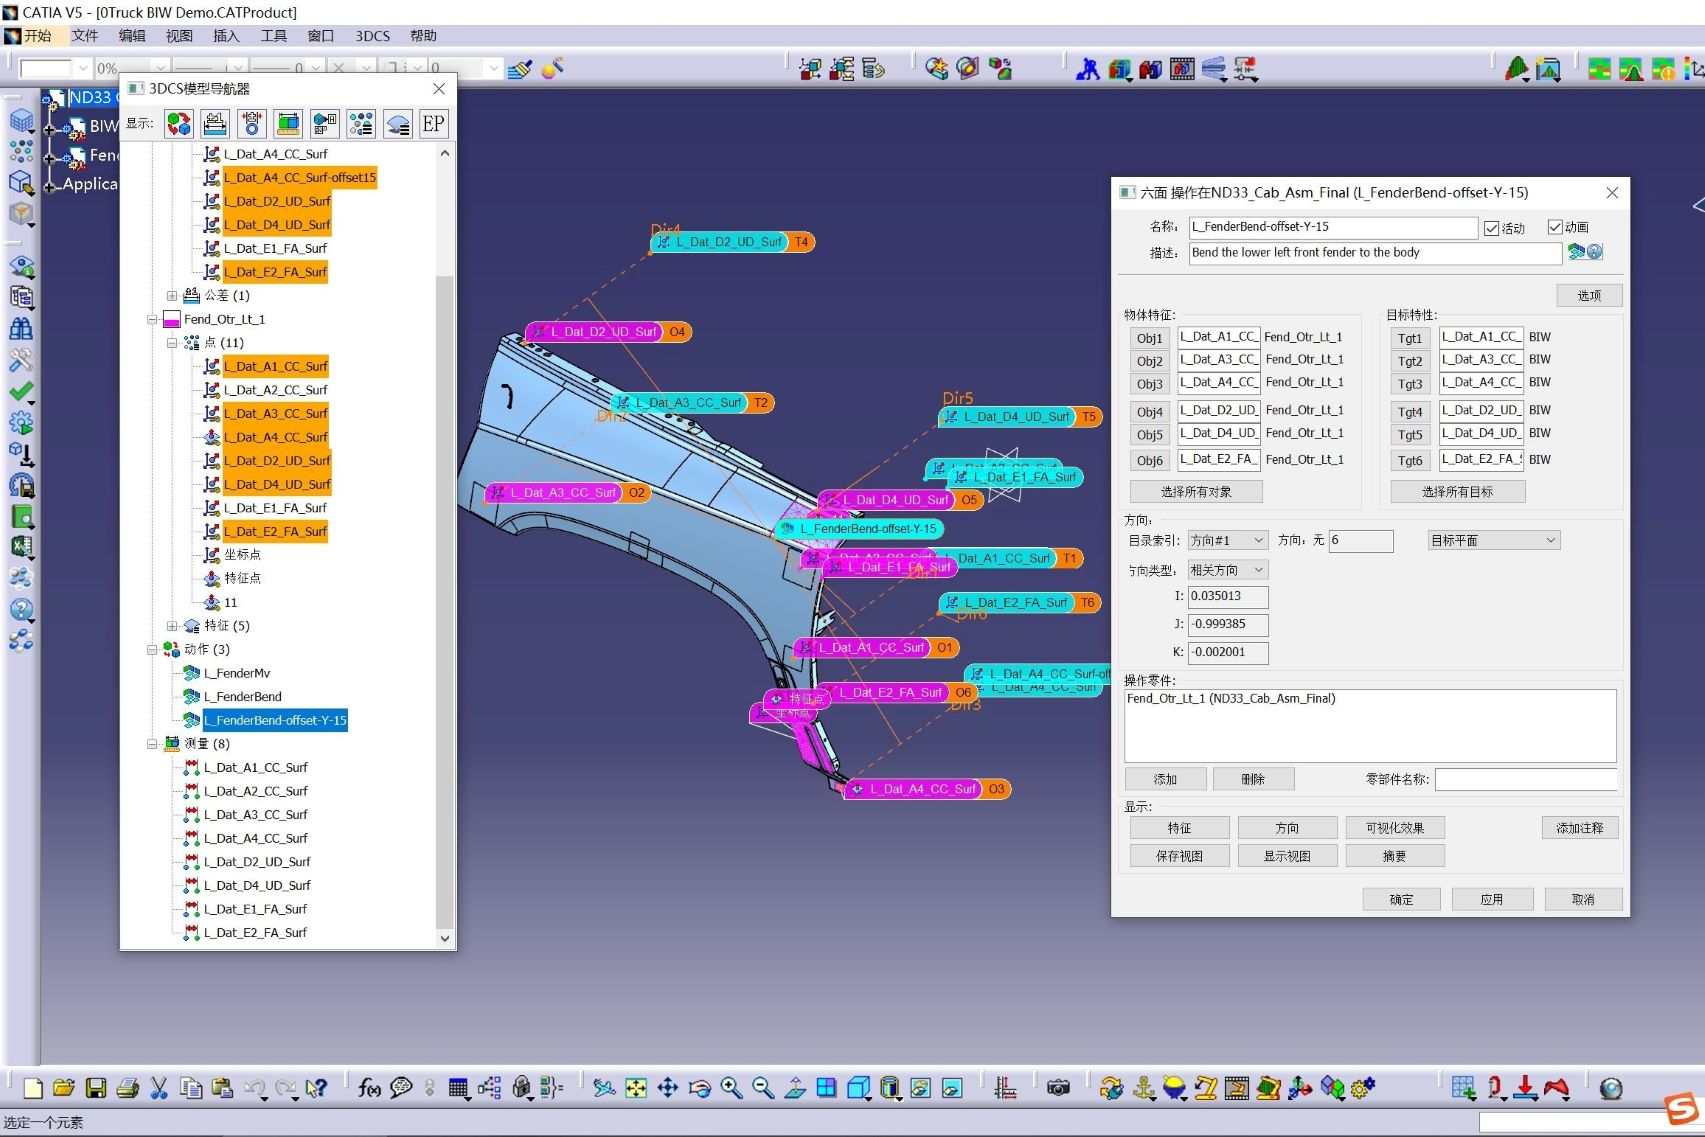Open the 文件 menu

coord(85,36)
